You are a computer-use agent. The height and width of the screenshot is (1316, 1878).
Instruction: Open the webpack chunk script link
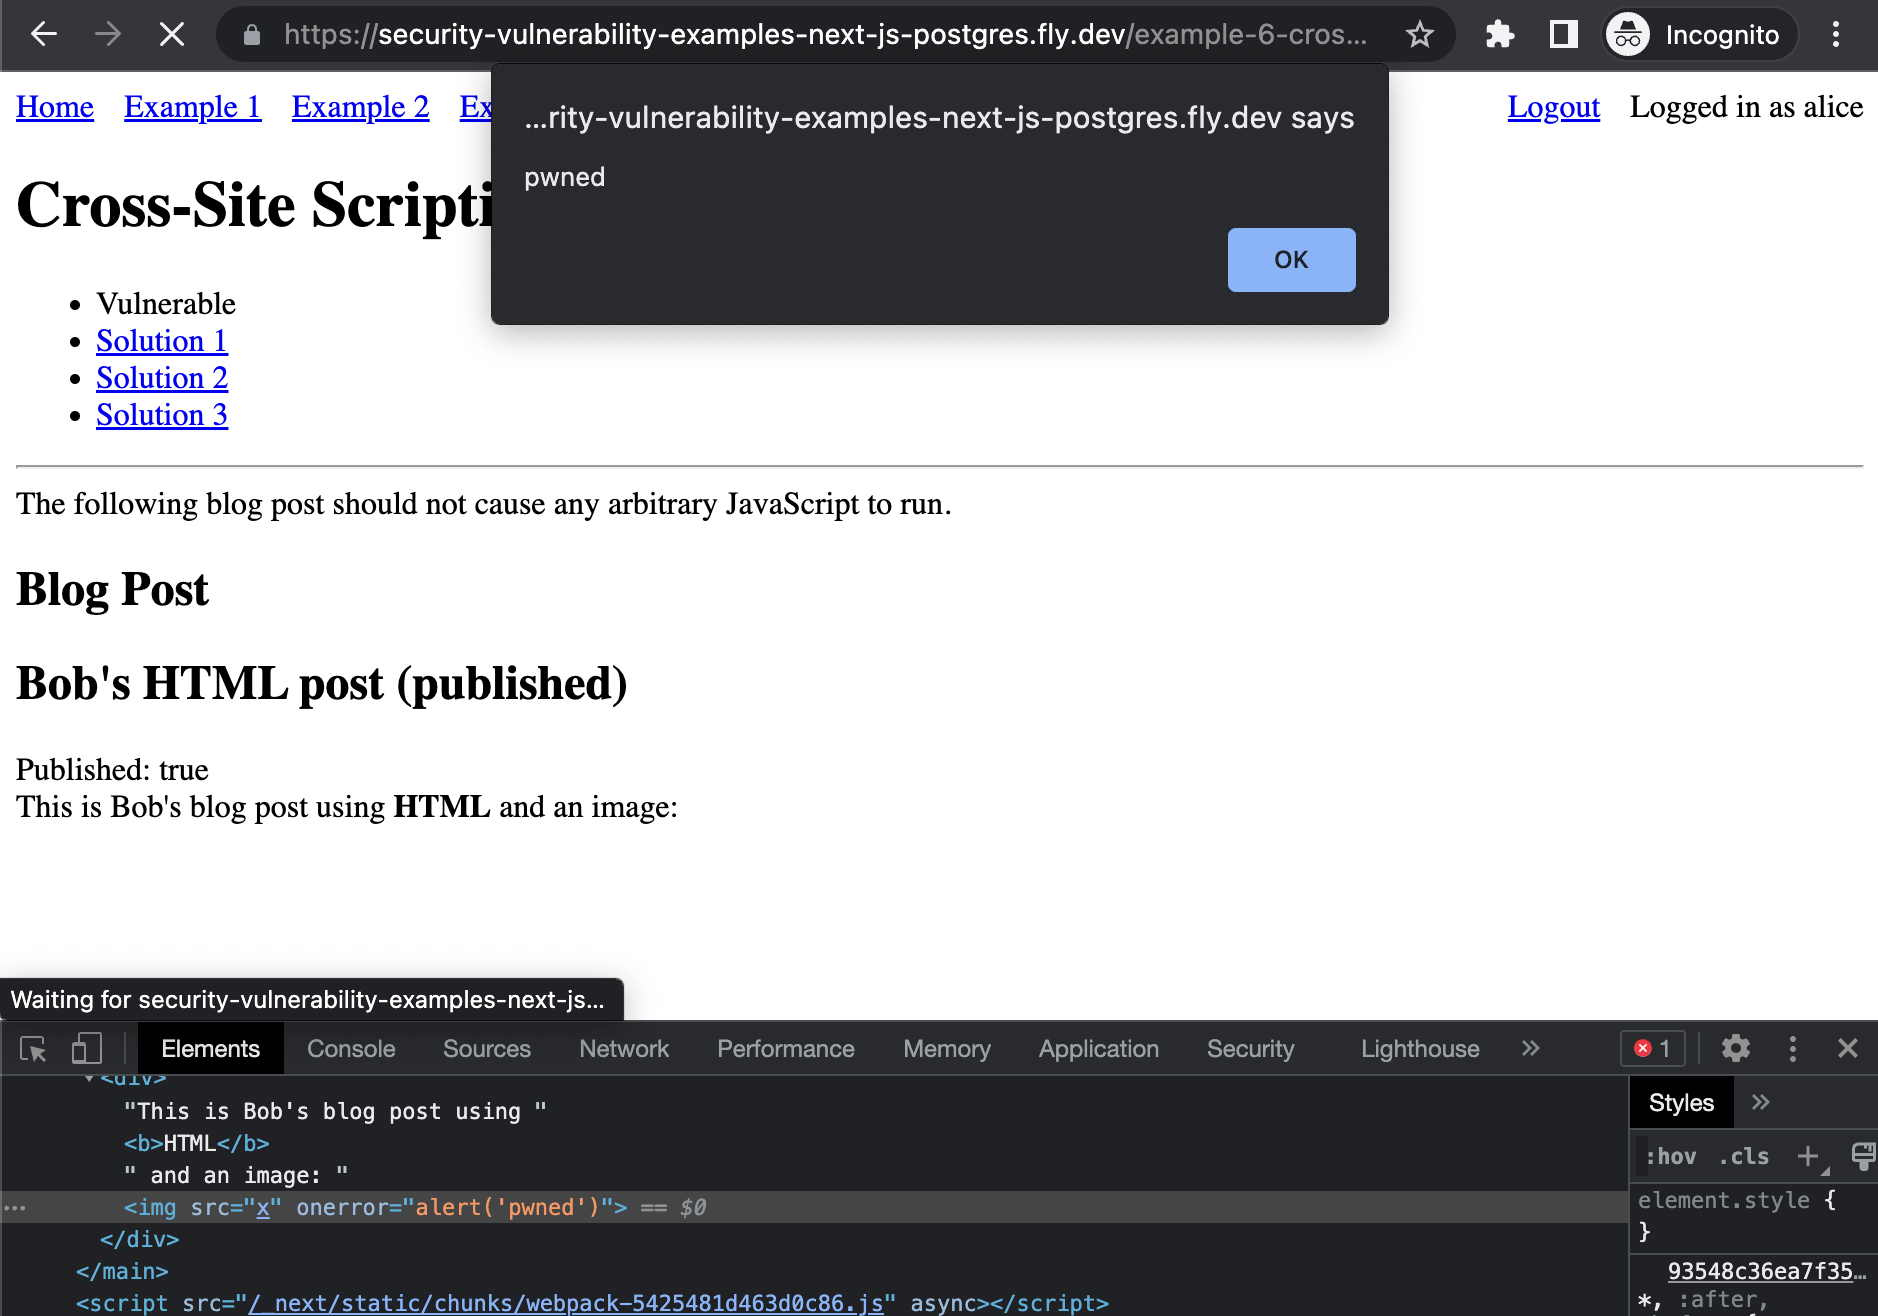(566, 1303)
